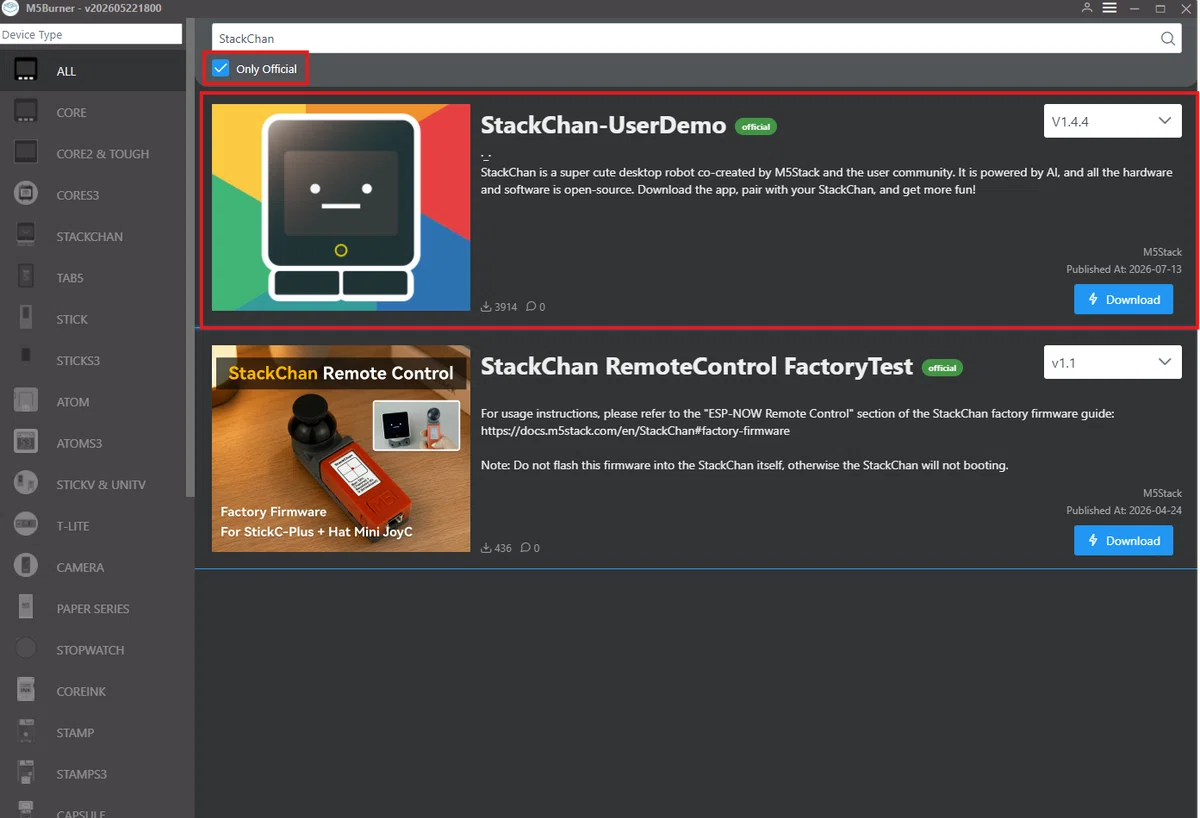
Task: Select the ATOMS3 device icon
Action: click(26, 443)
